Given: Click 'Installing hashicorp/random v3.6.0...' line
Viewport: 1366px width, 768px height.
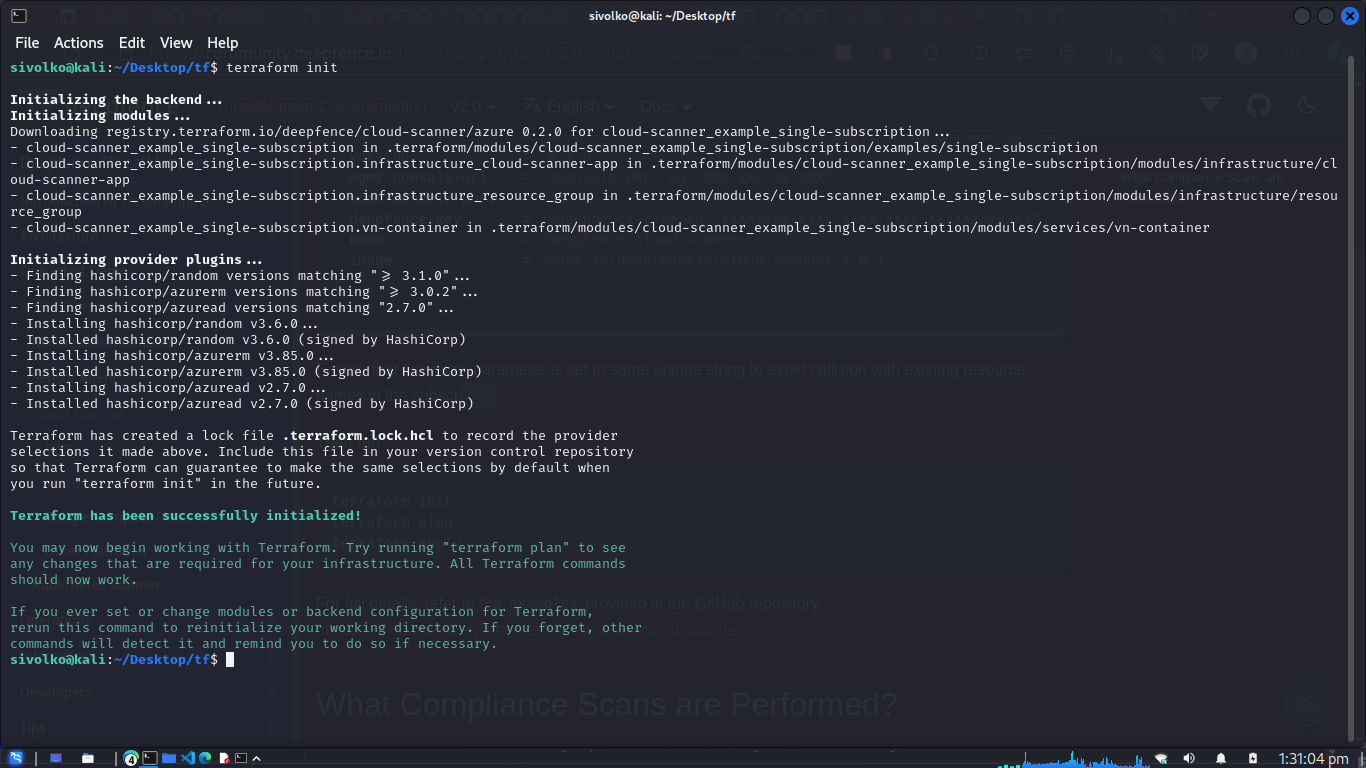Looking at the screenshot, I should pos(164,324).
